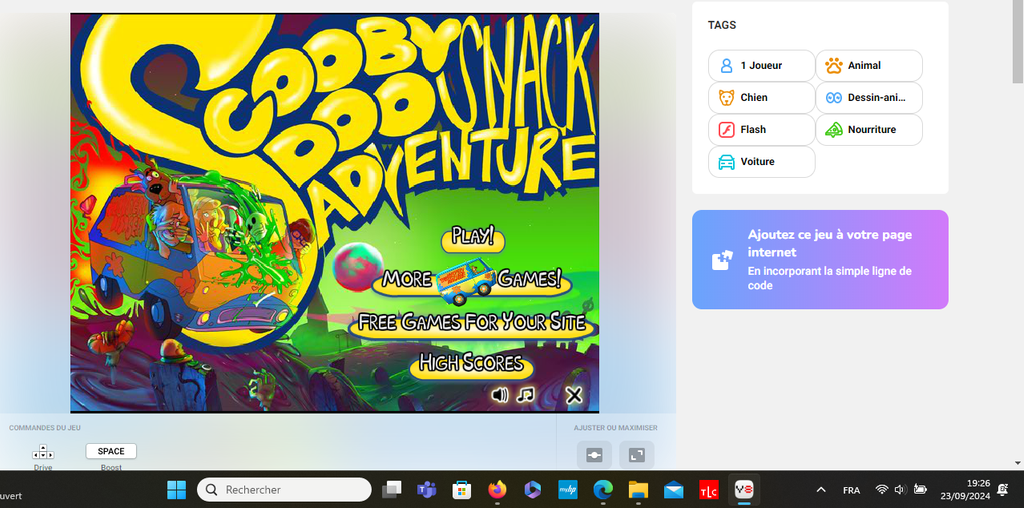Choose the Chien tag
Image resolution: width=1024 pixels, height=508 pixels.
761,98
